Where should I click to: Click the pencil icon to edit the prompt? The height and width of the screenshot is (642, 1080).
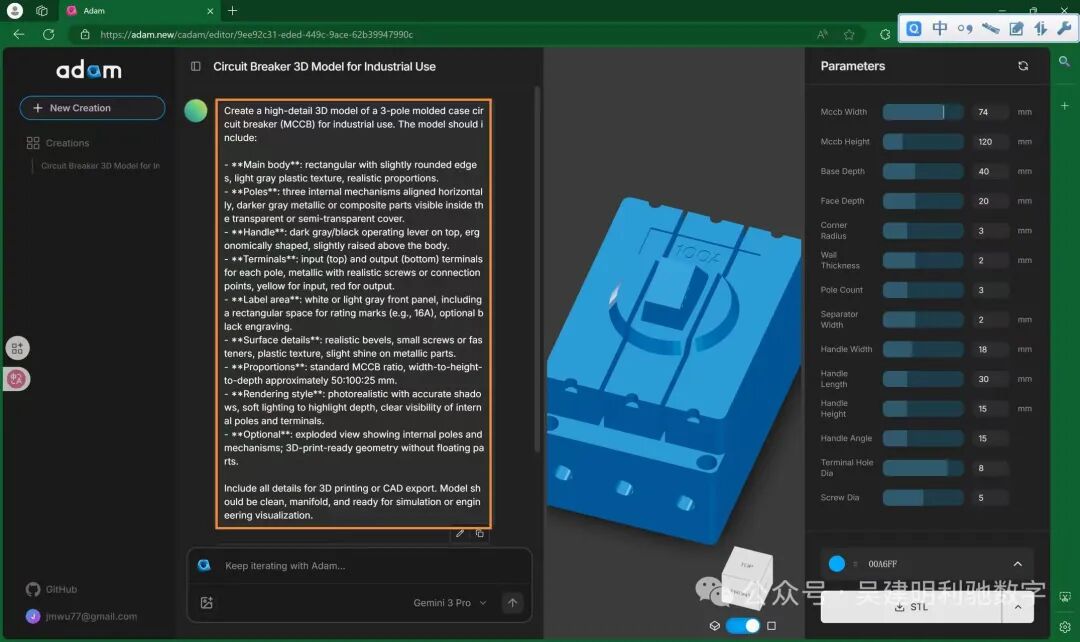tap(460, 533)
